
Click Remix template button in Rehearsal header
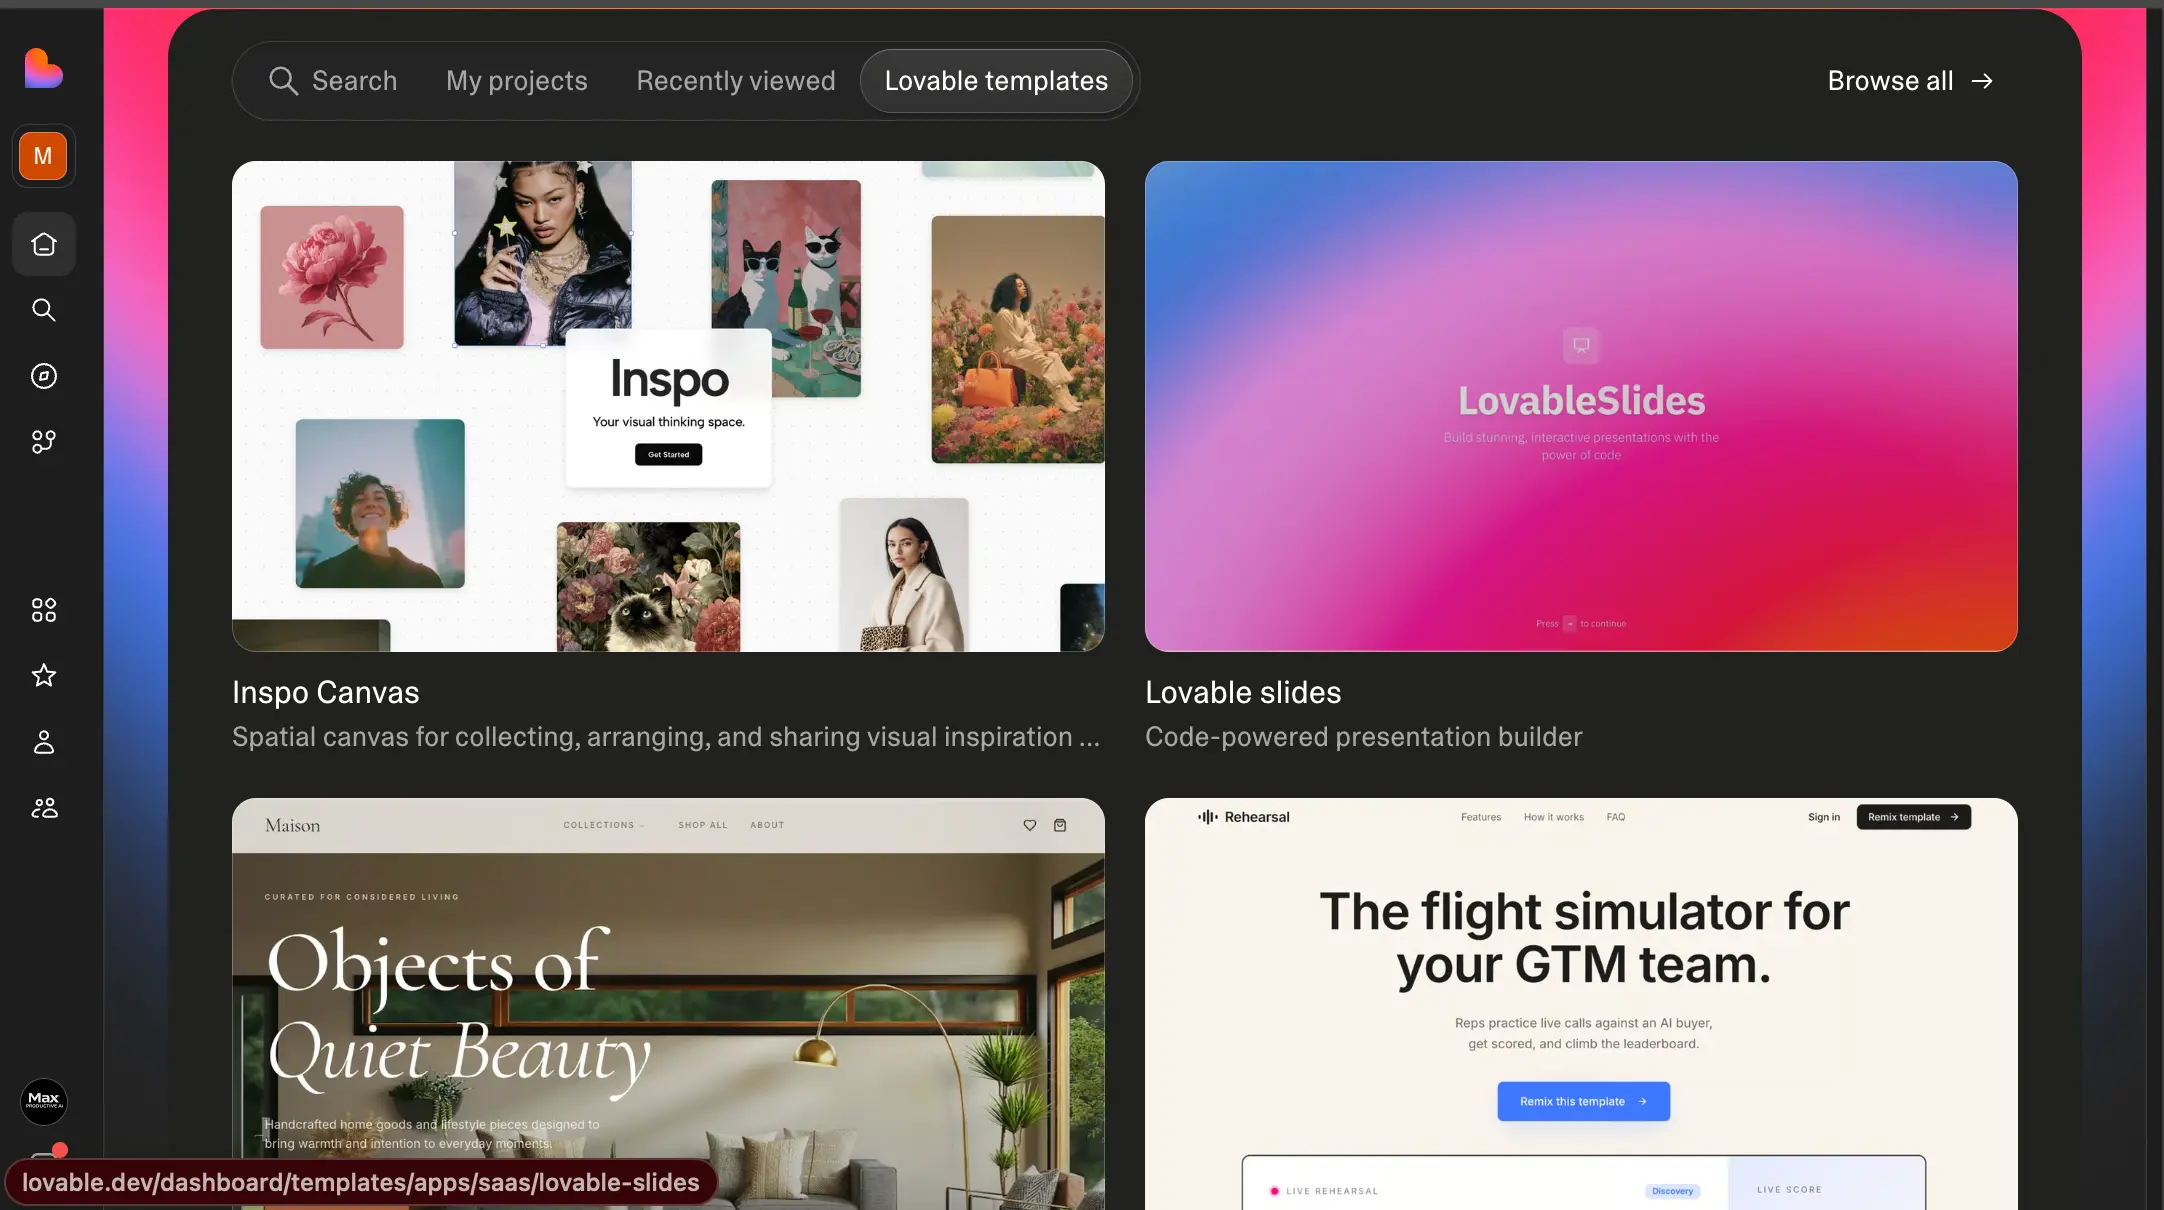tap(1913, 817)
